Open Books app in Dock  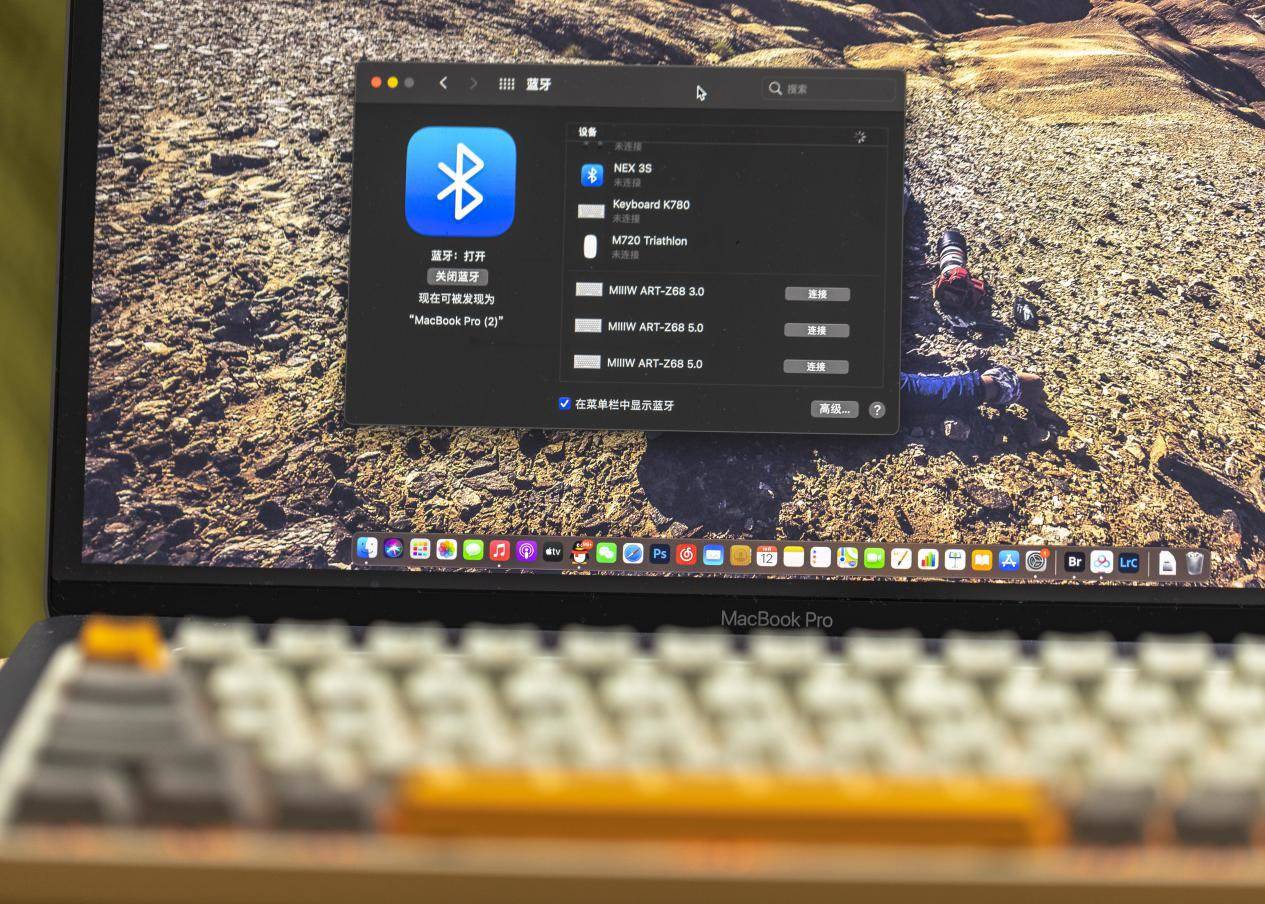pos(982,560)
